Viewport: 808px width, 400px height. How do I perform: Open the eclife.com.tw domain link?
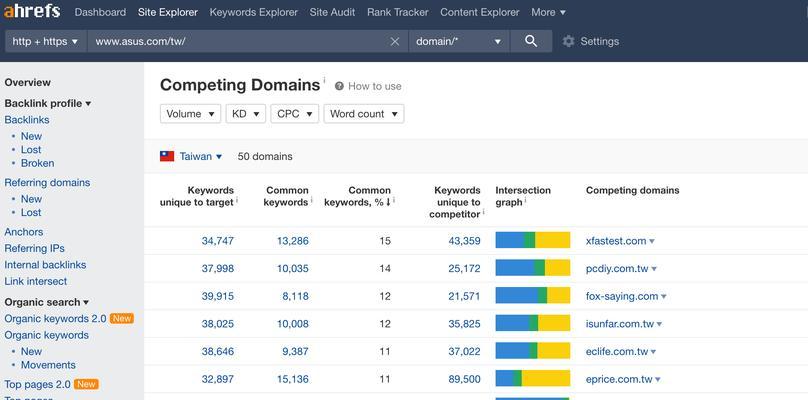click(617, 352)
